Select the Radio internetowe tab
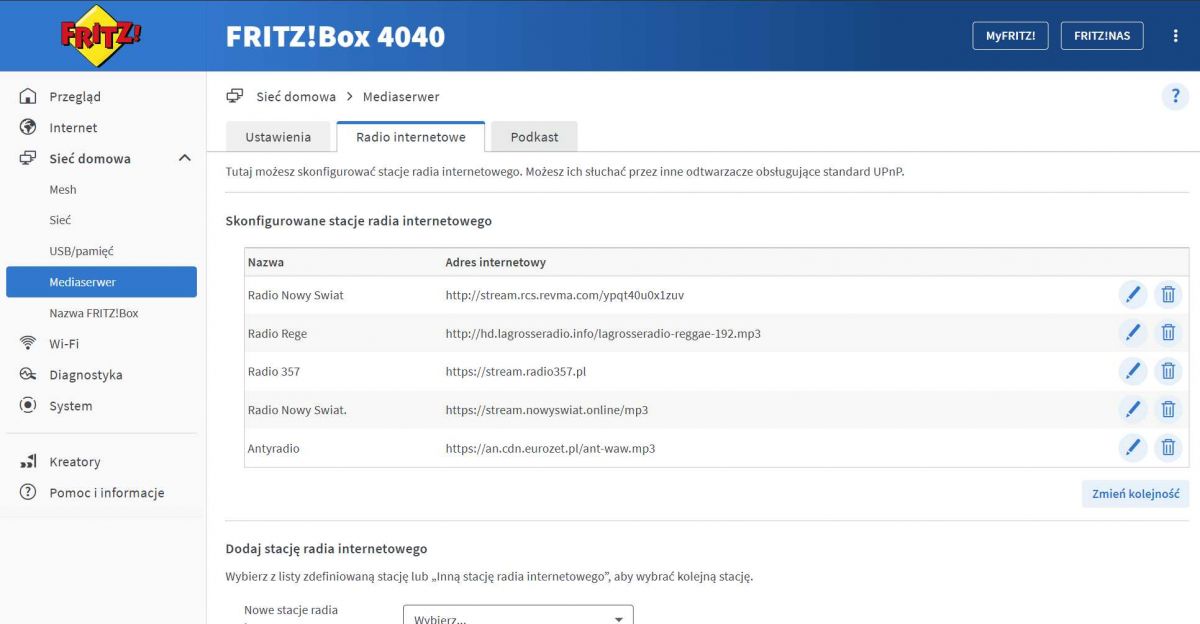Viewport: 1200px width, 624px height. [411, 137]
